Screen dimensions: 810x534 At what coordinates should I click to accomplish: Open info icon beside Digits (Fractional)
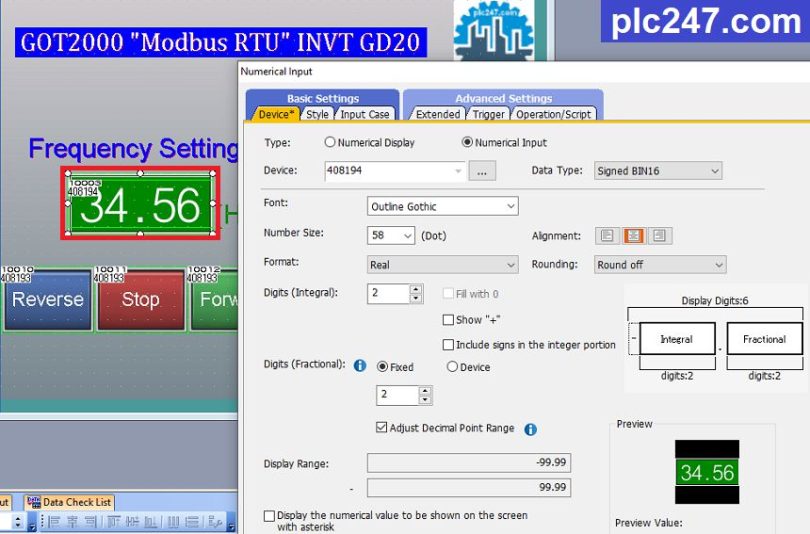360,366
